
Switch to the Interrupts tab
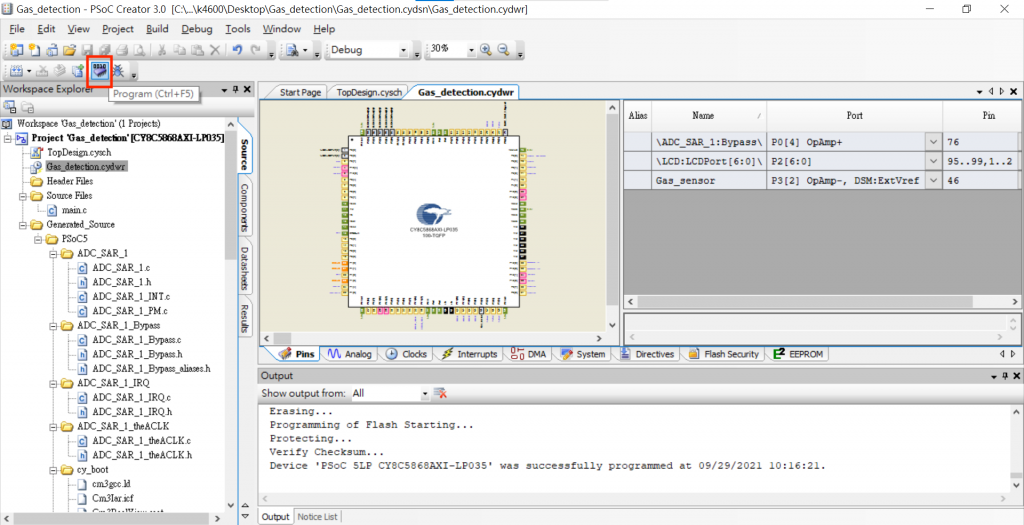pyautogui.click(x=469, y=354)
